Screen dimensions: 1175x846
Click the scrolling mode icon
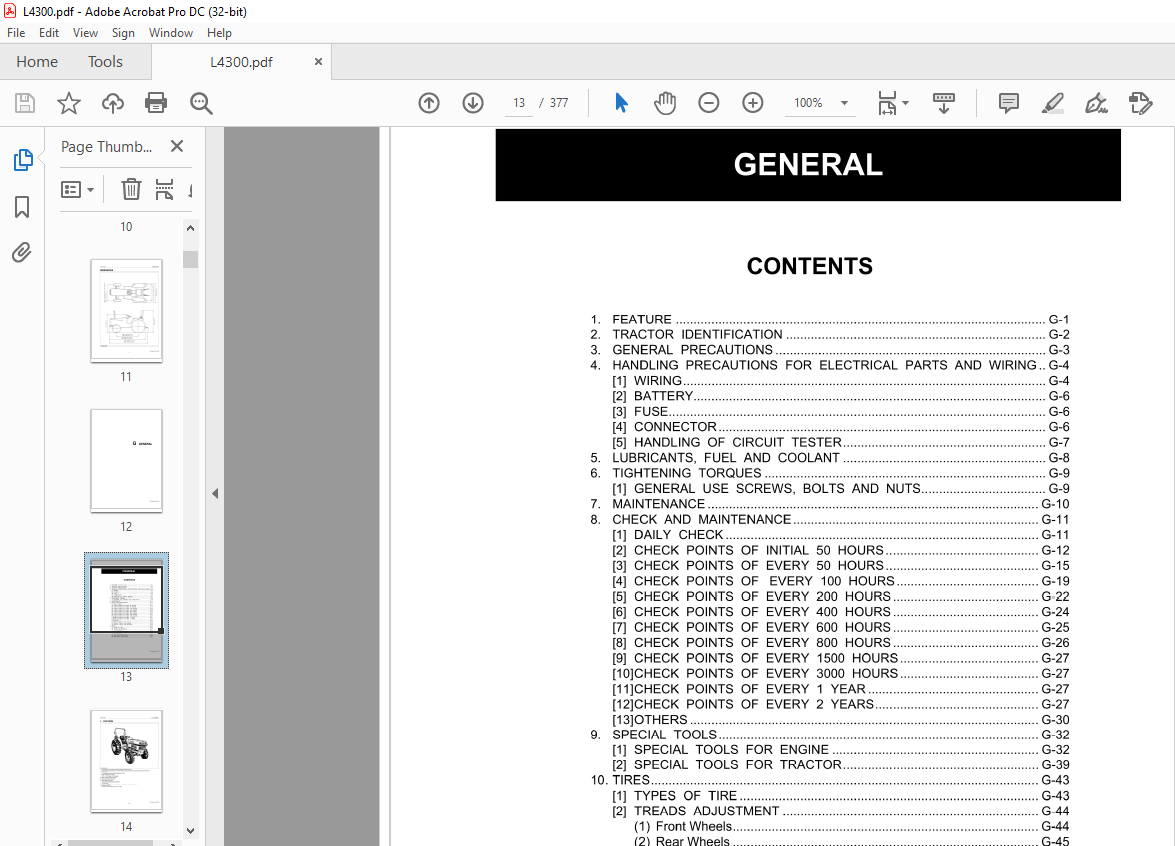[x=943, y=103]
